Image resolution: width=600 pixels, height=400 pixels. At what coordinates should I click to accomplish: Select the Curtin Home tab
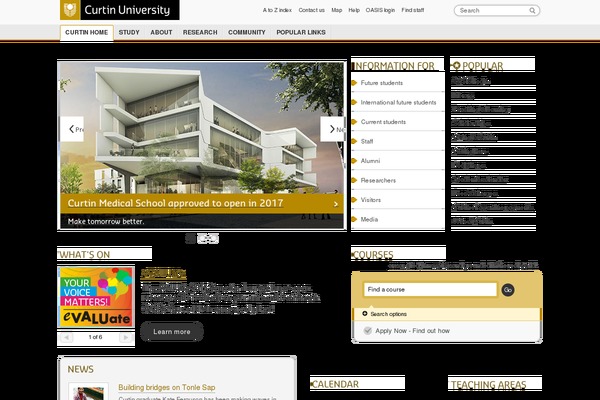(x=86, y=33)
